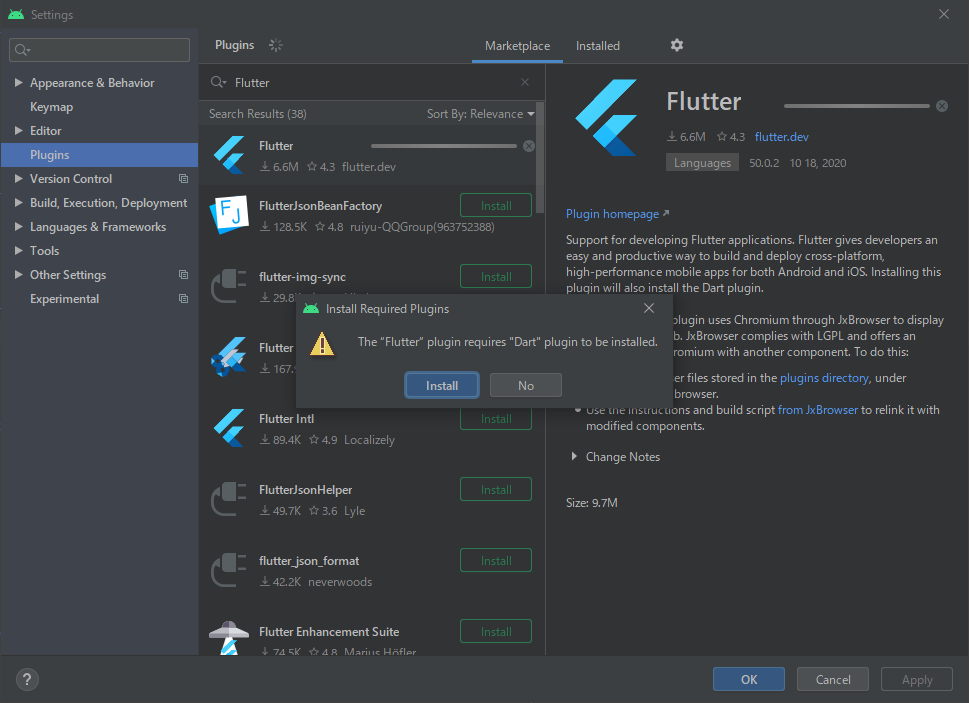Switch to Marketplace tab

[517, 46]
